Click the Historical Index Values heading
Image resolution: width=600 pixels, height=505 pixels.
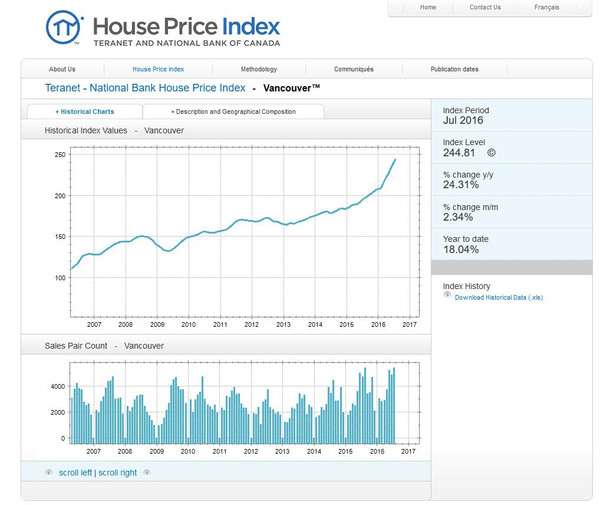tap(86, 130)
